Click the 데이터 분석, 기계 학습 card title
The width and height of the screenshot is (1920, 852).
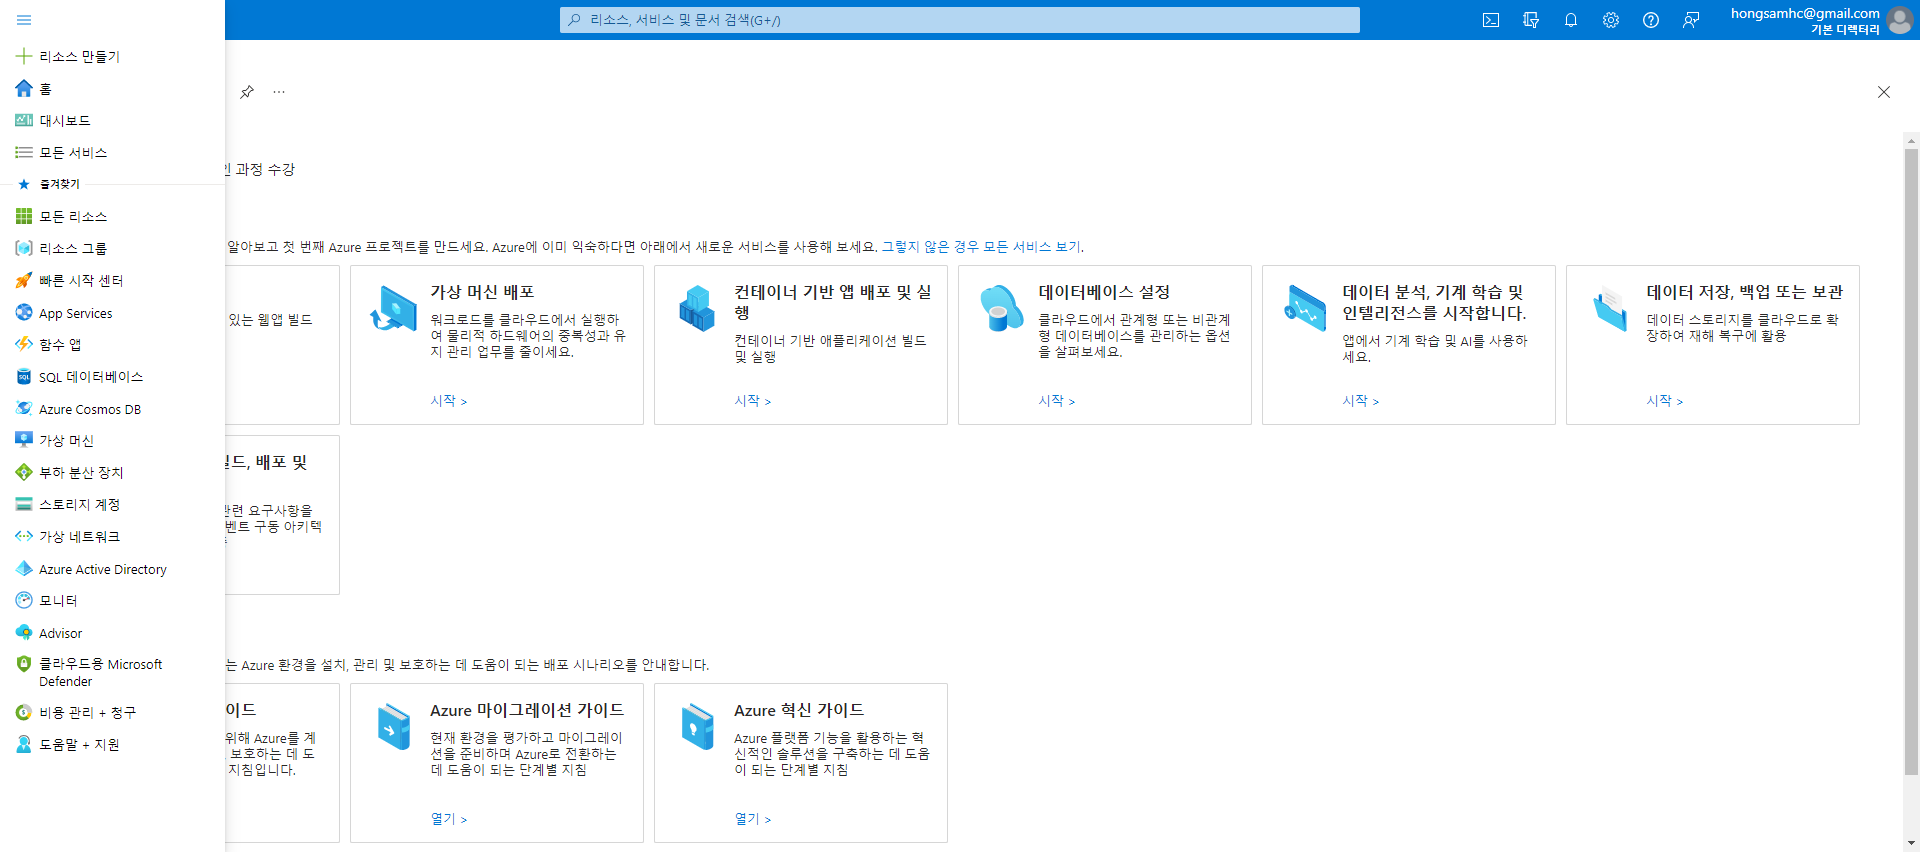click(1434, 302)
